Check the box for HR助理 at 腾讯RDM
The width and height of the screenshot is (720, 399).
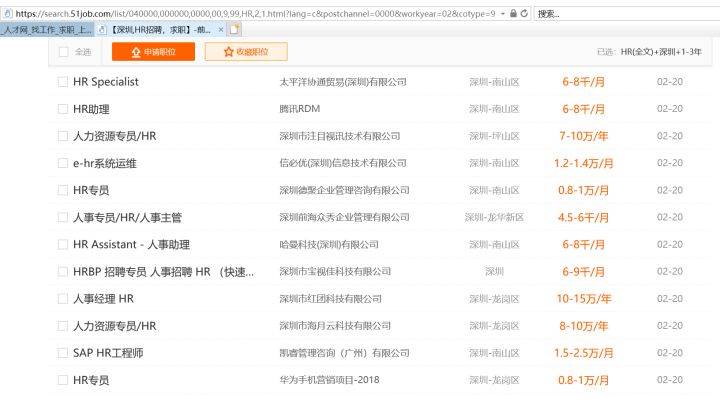(63, 109)
